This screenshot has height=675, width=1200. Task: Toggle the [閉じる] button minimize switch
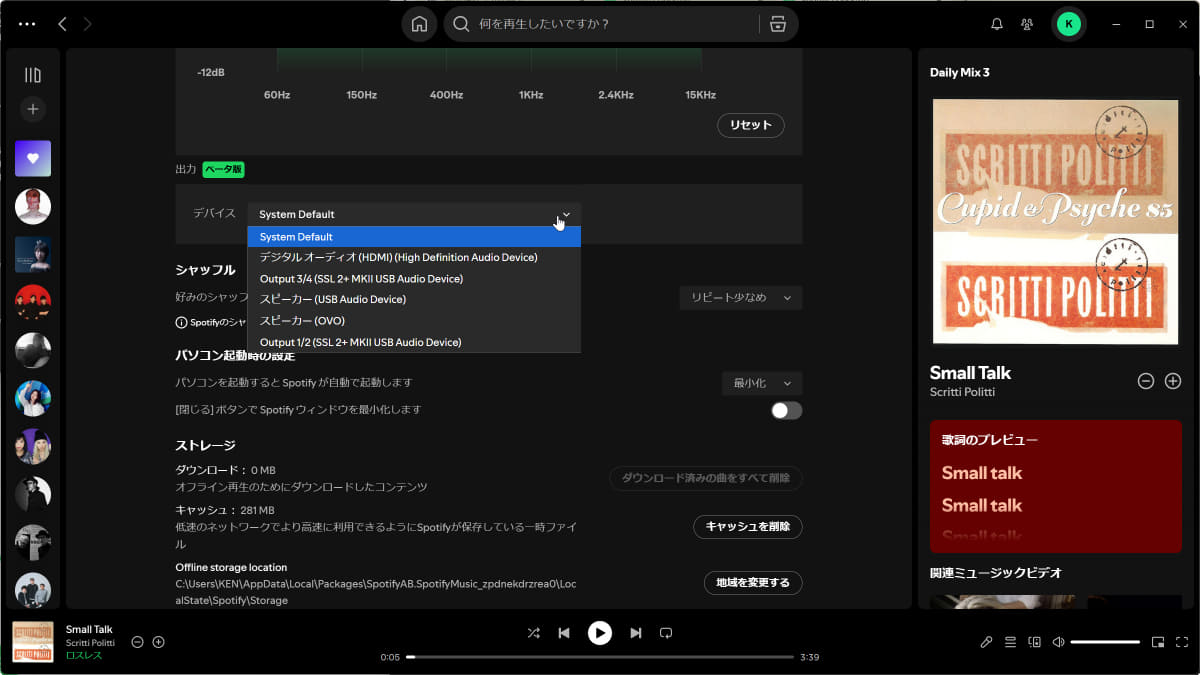pyautogui.click(x=786, y=410)
